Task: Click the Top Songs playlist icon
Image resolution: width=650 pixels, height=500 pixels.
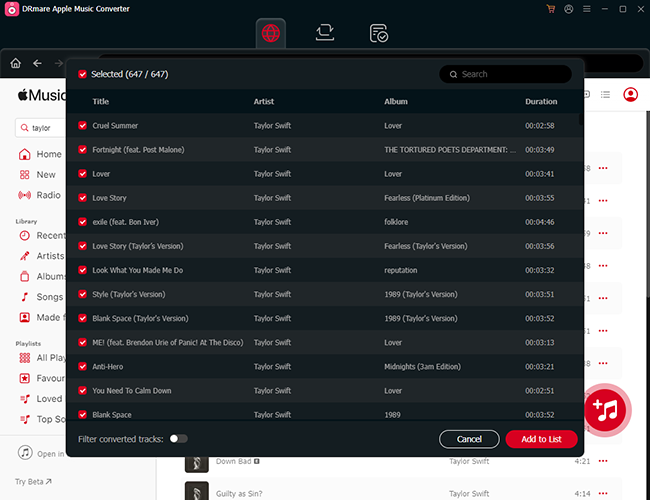Action: point(24,419)
